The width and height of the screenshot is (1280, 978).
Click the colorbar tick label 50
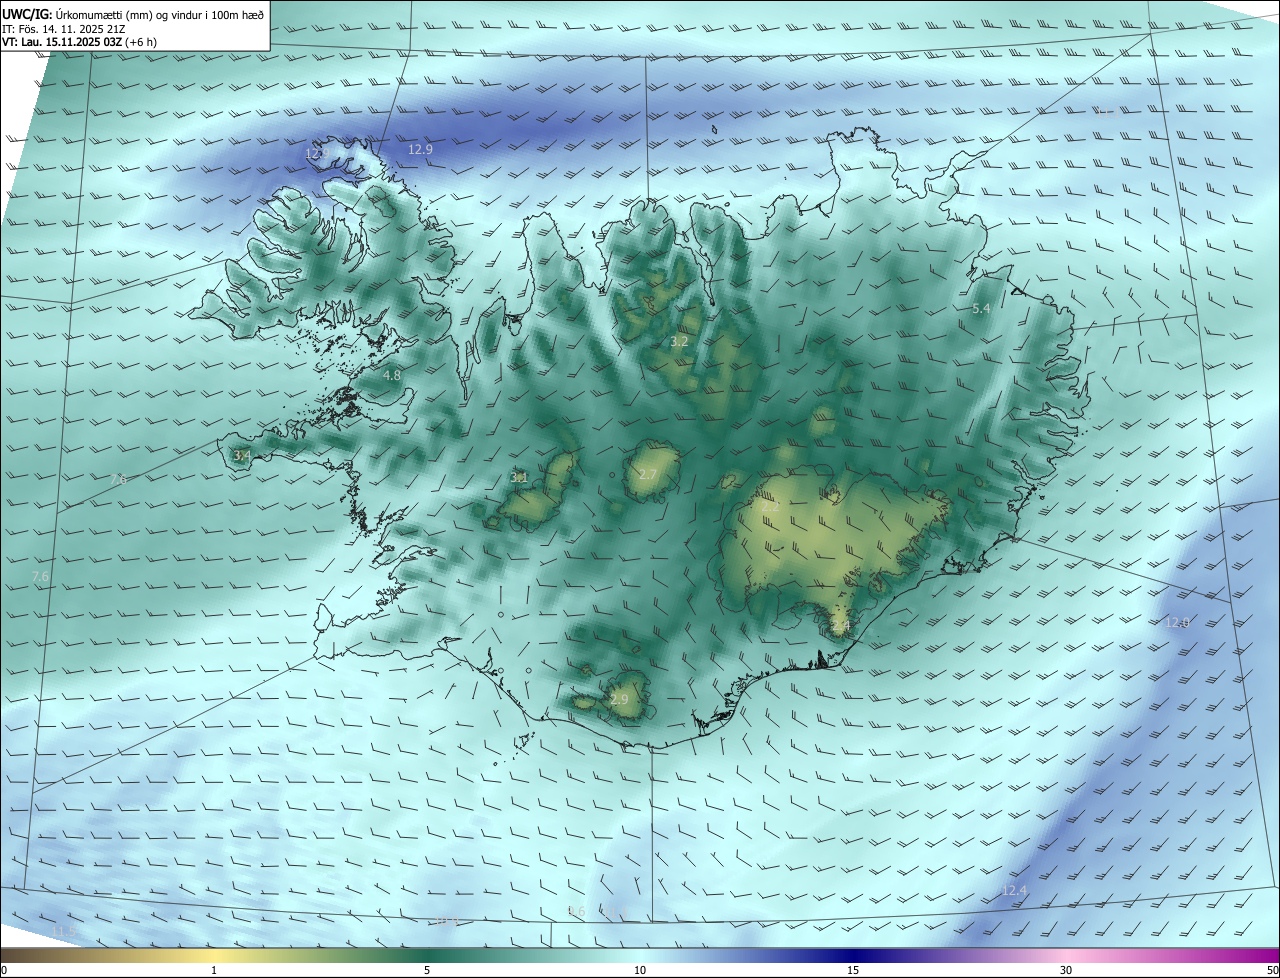(x=1272, y=970)
